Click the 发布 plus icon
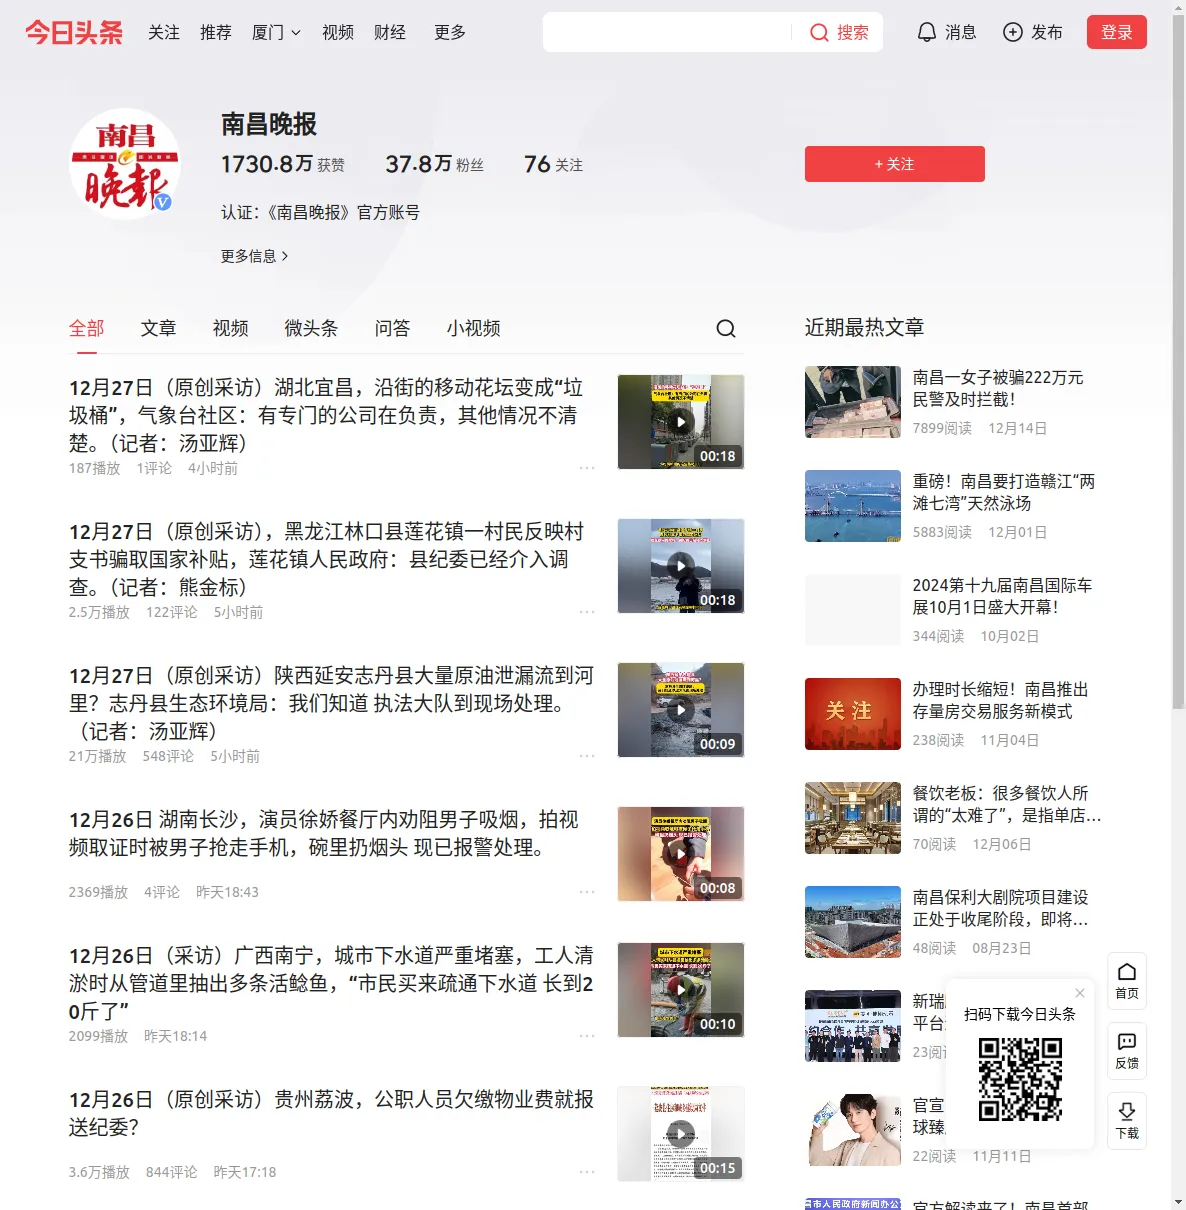The image size is (1186, 1210). [1013, 32]
